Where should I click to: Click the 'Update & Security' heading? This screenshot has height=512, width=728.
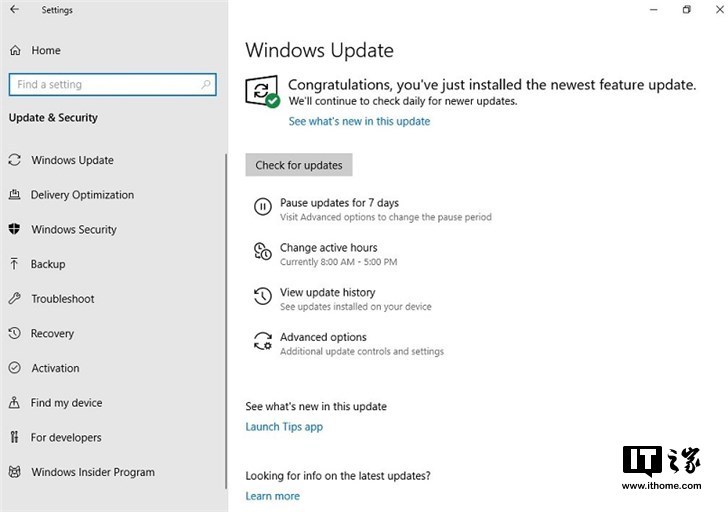(53, 117)
